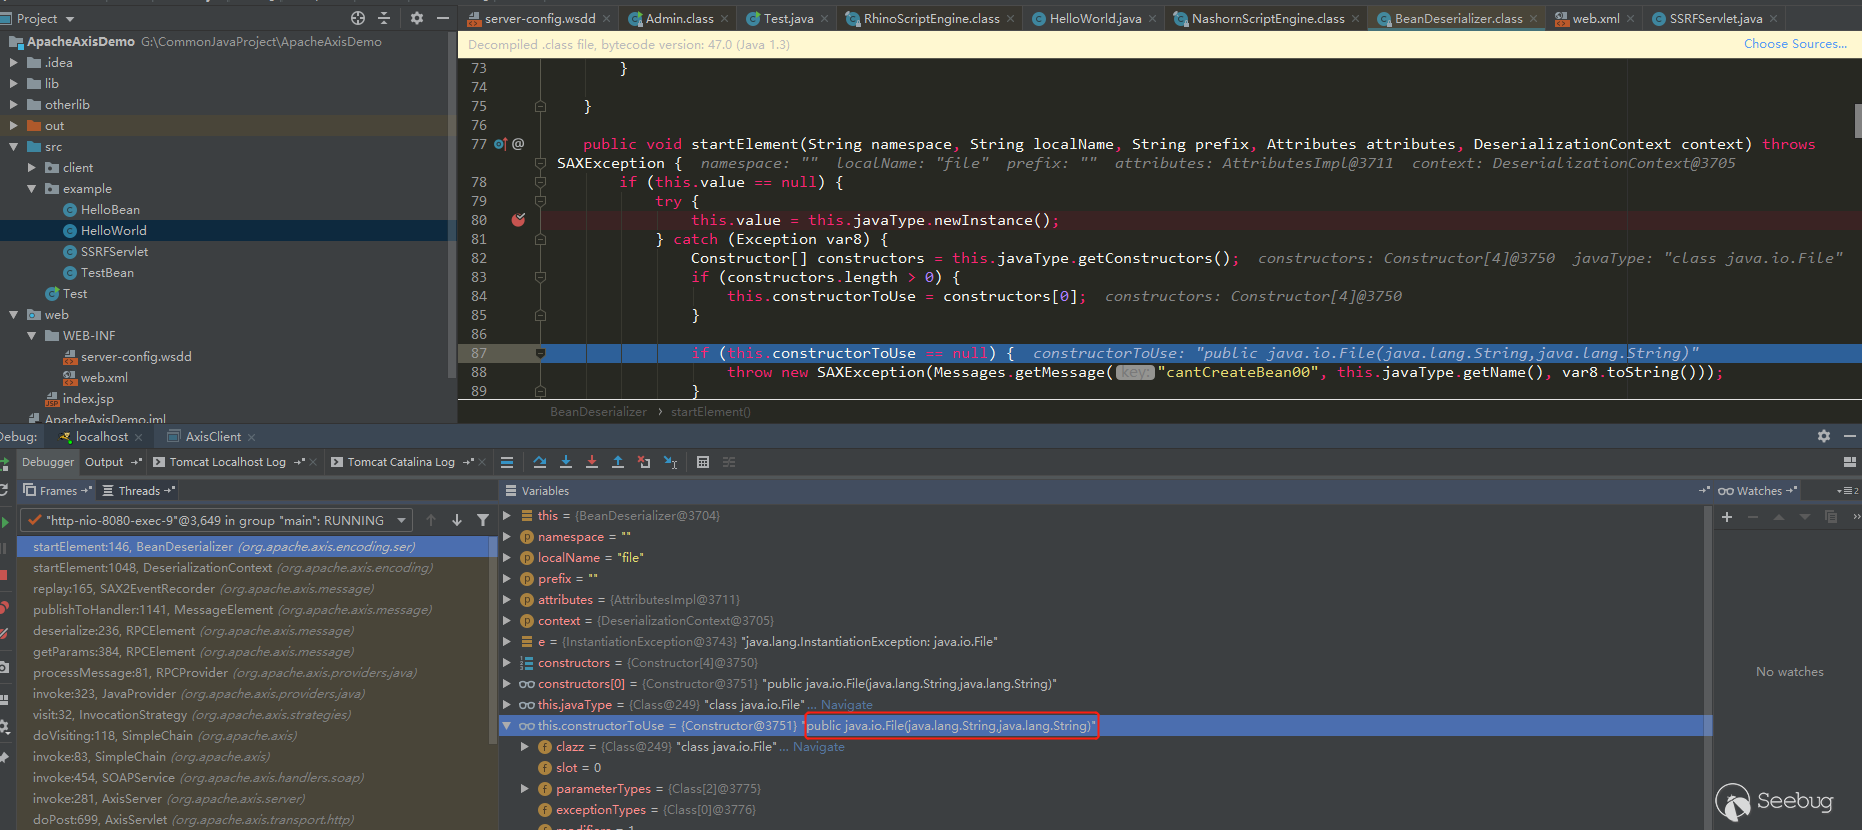
Task: Expand the 'attributes' variable node
Action: 507,600
